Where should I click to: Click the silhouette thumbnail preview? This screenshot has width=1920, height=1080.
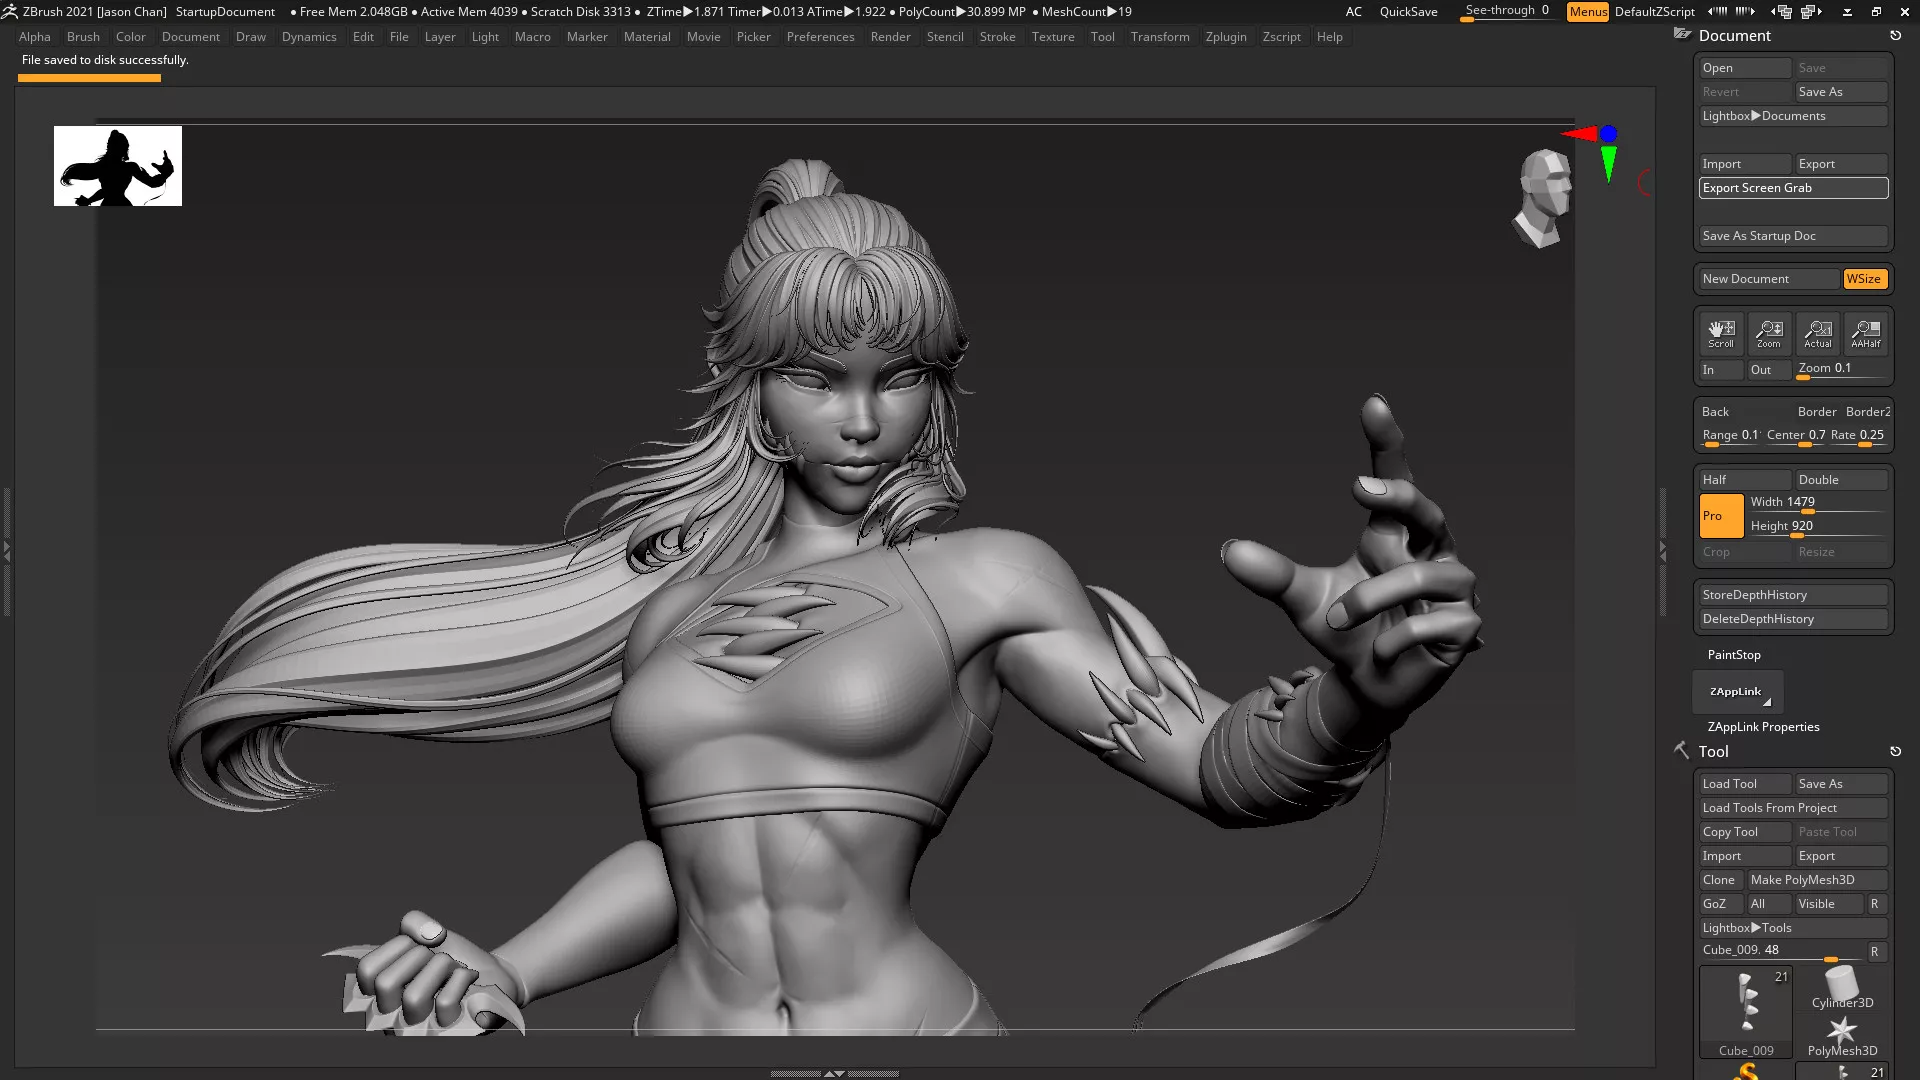pyautogui.click(x=118, y=166)
